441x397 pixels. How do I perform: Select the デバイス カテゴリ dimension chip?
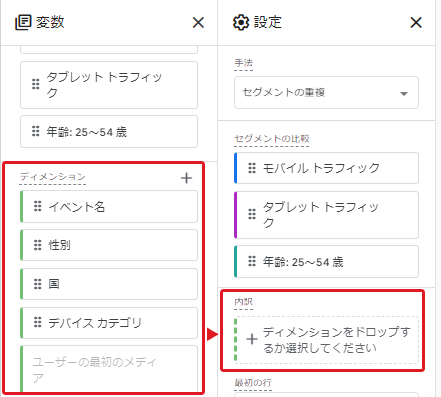(109, 323)
